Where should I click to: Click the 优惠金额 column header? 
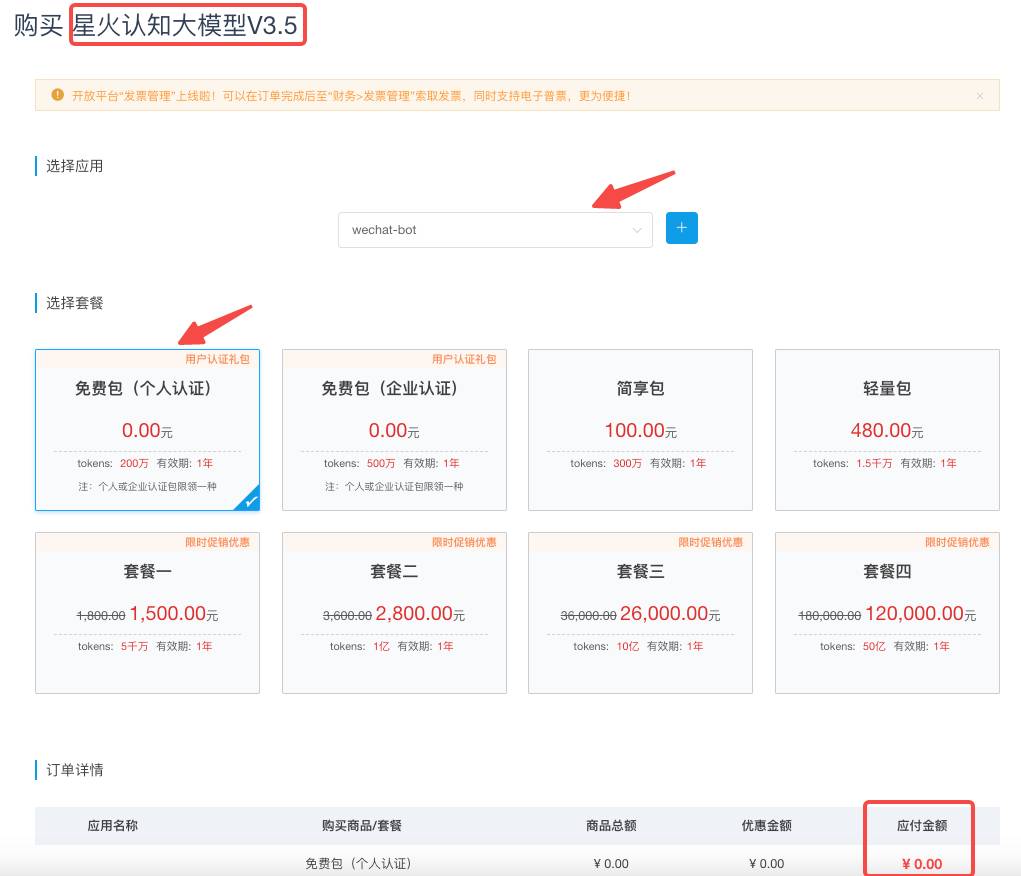[766, 825]
